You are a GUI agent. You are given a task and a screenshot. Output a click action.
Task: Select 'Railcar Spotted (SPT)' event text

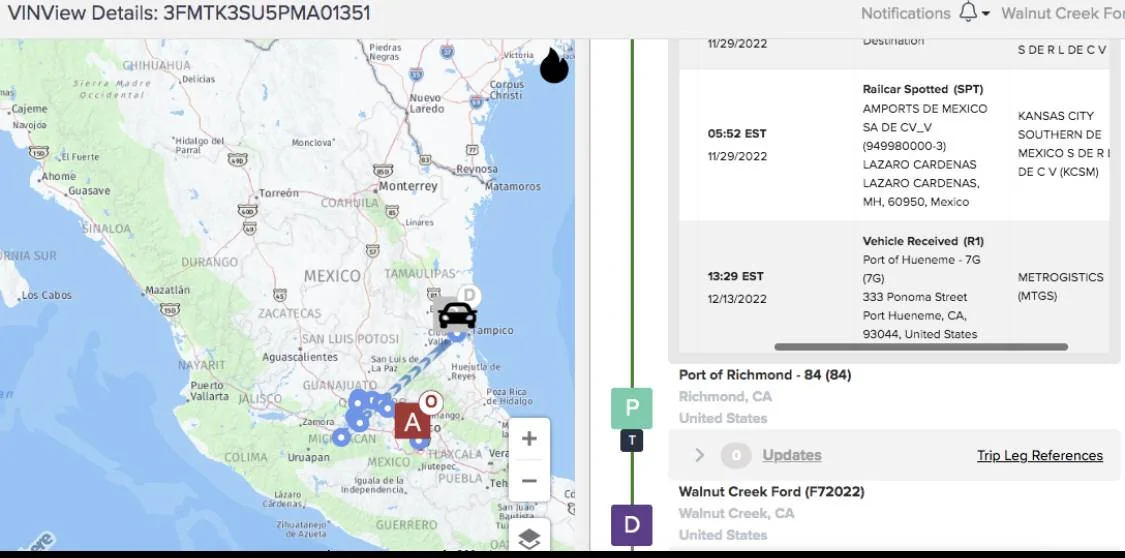point(923,90)
